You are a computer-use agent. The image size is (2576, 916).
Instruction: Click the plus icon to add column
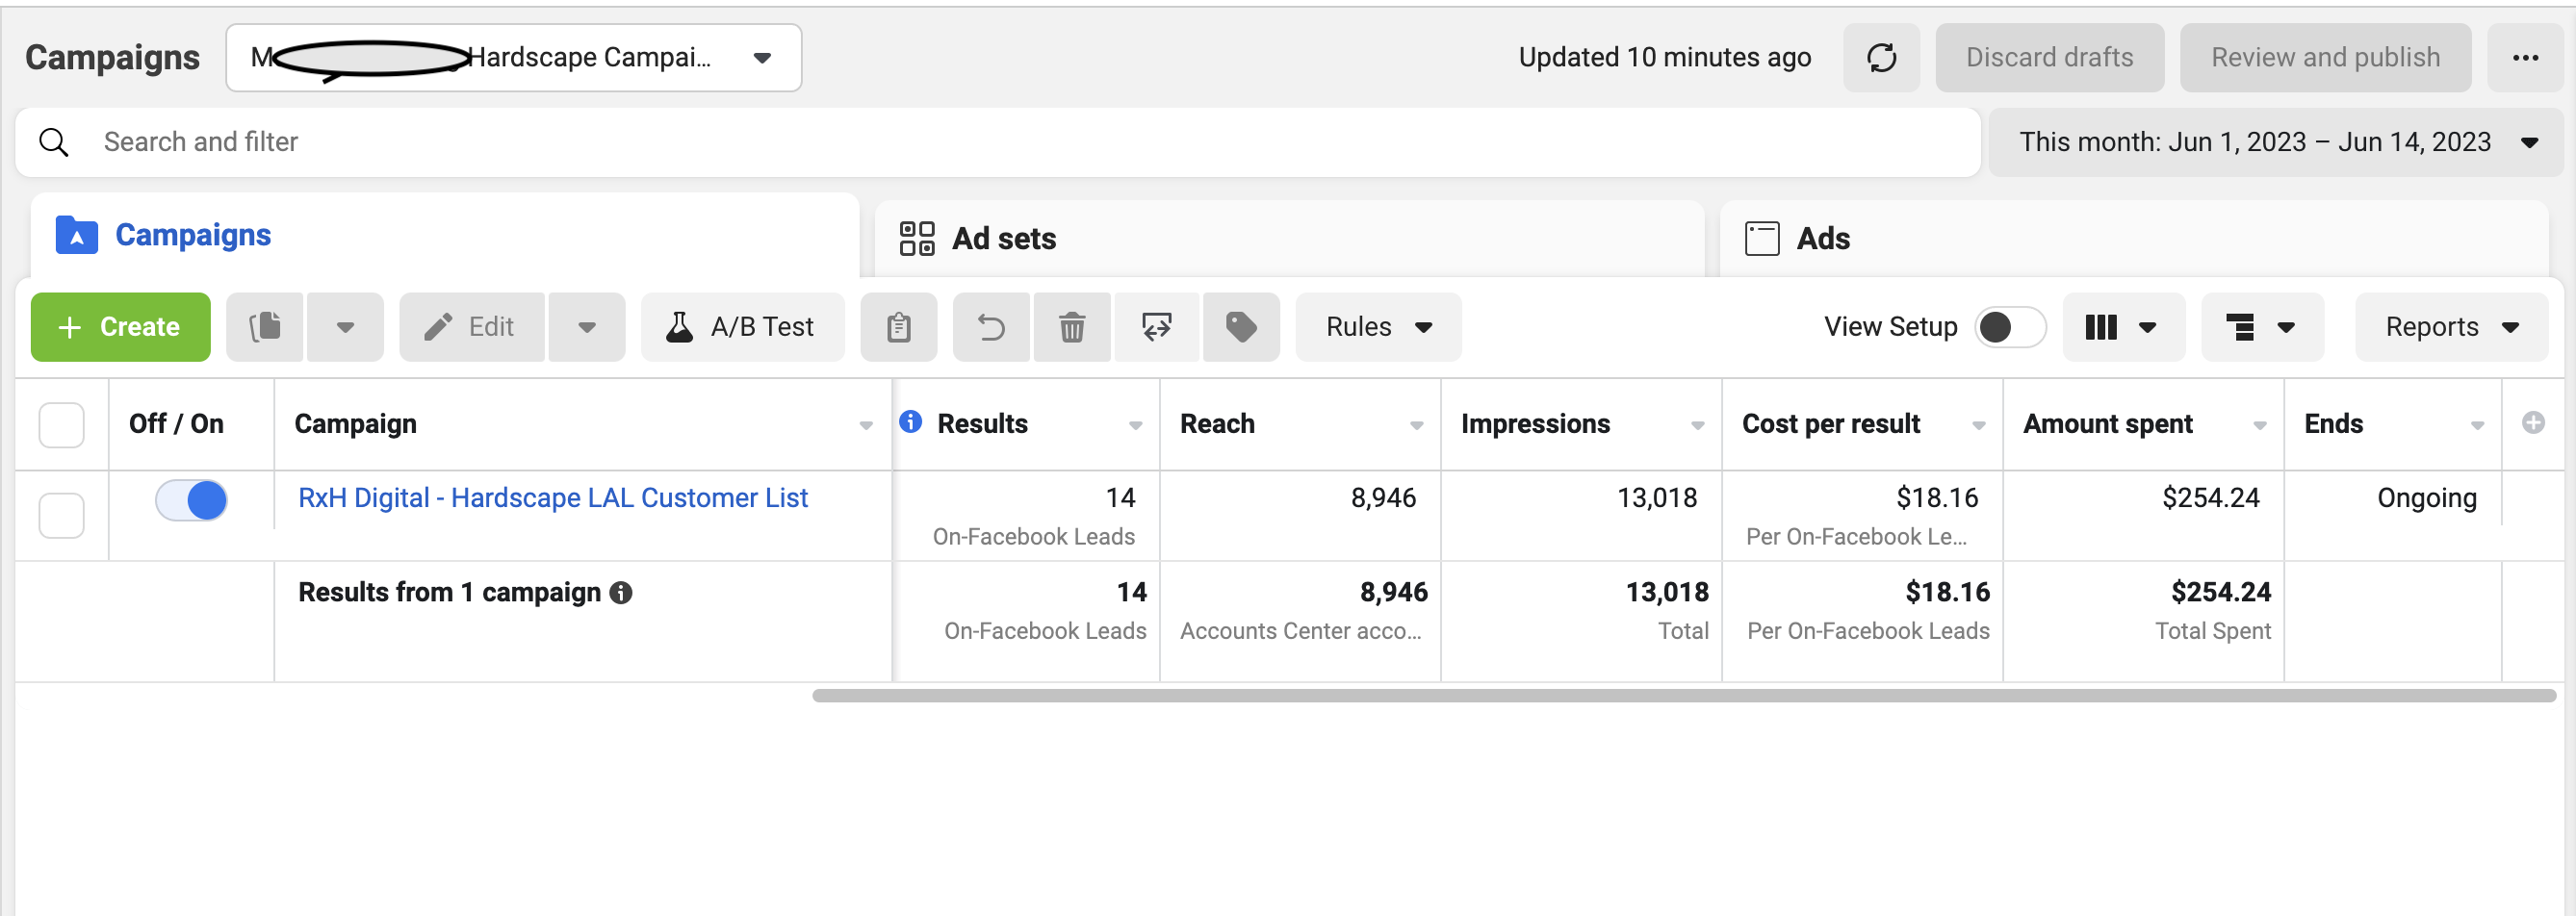tap(2532, 423)
